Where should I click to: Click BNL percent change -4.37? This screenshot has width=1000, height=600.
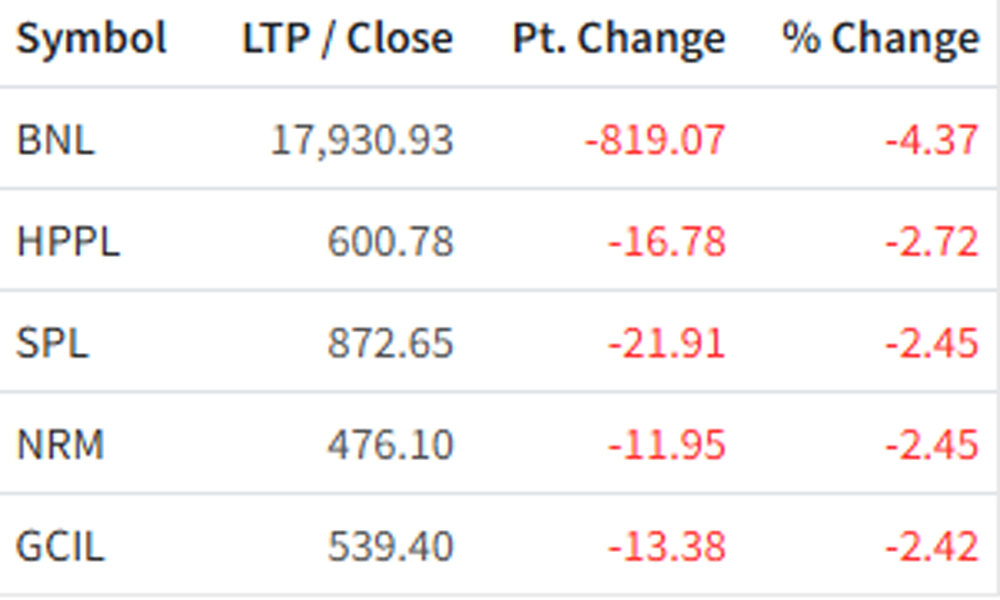[x=931, y=140]
